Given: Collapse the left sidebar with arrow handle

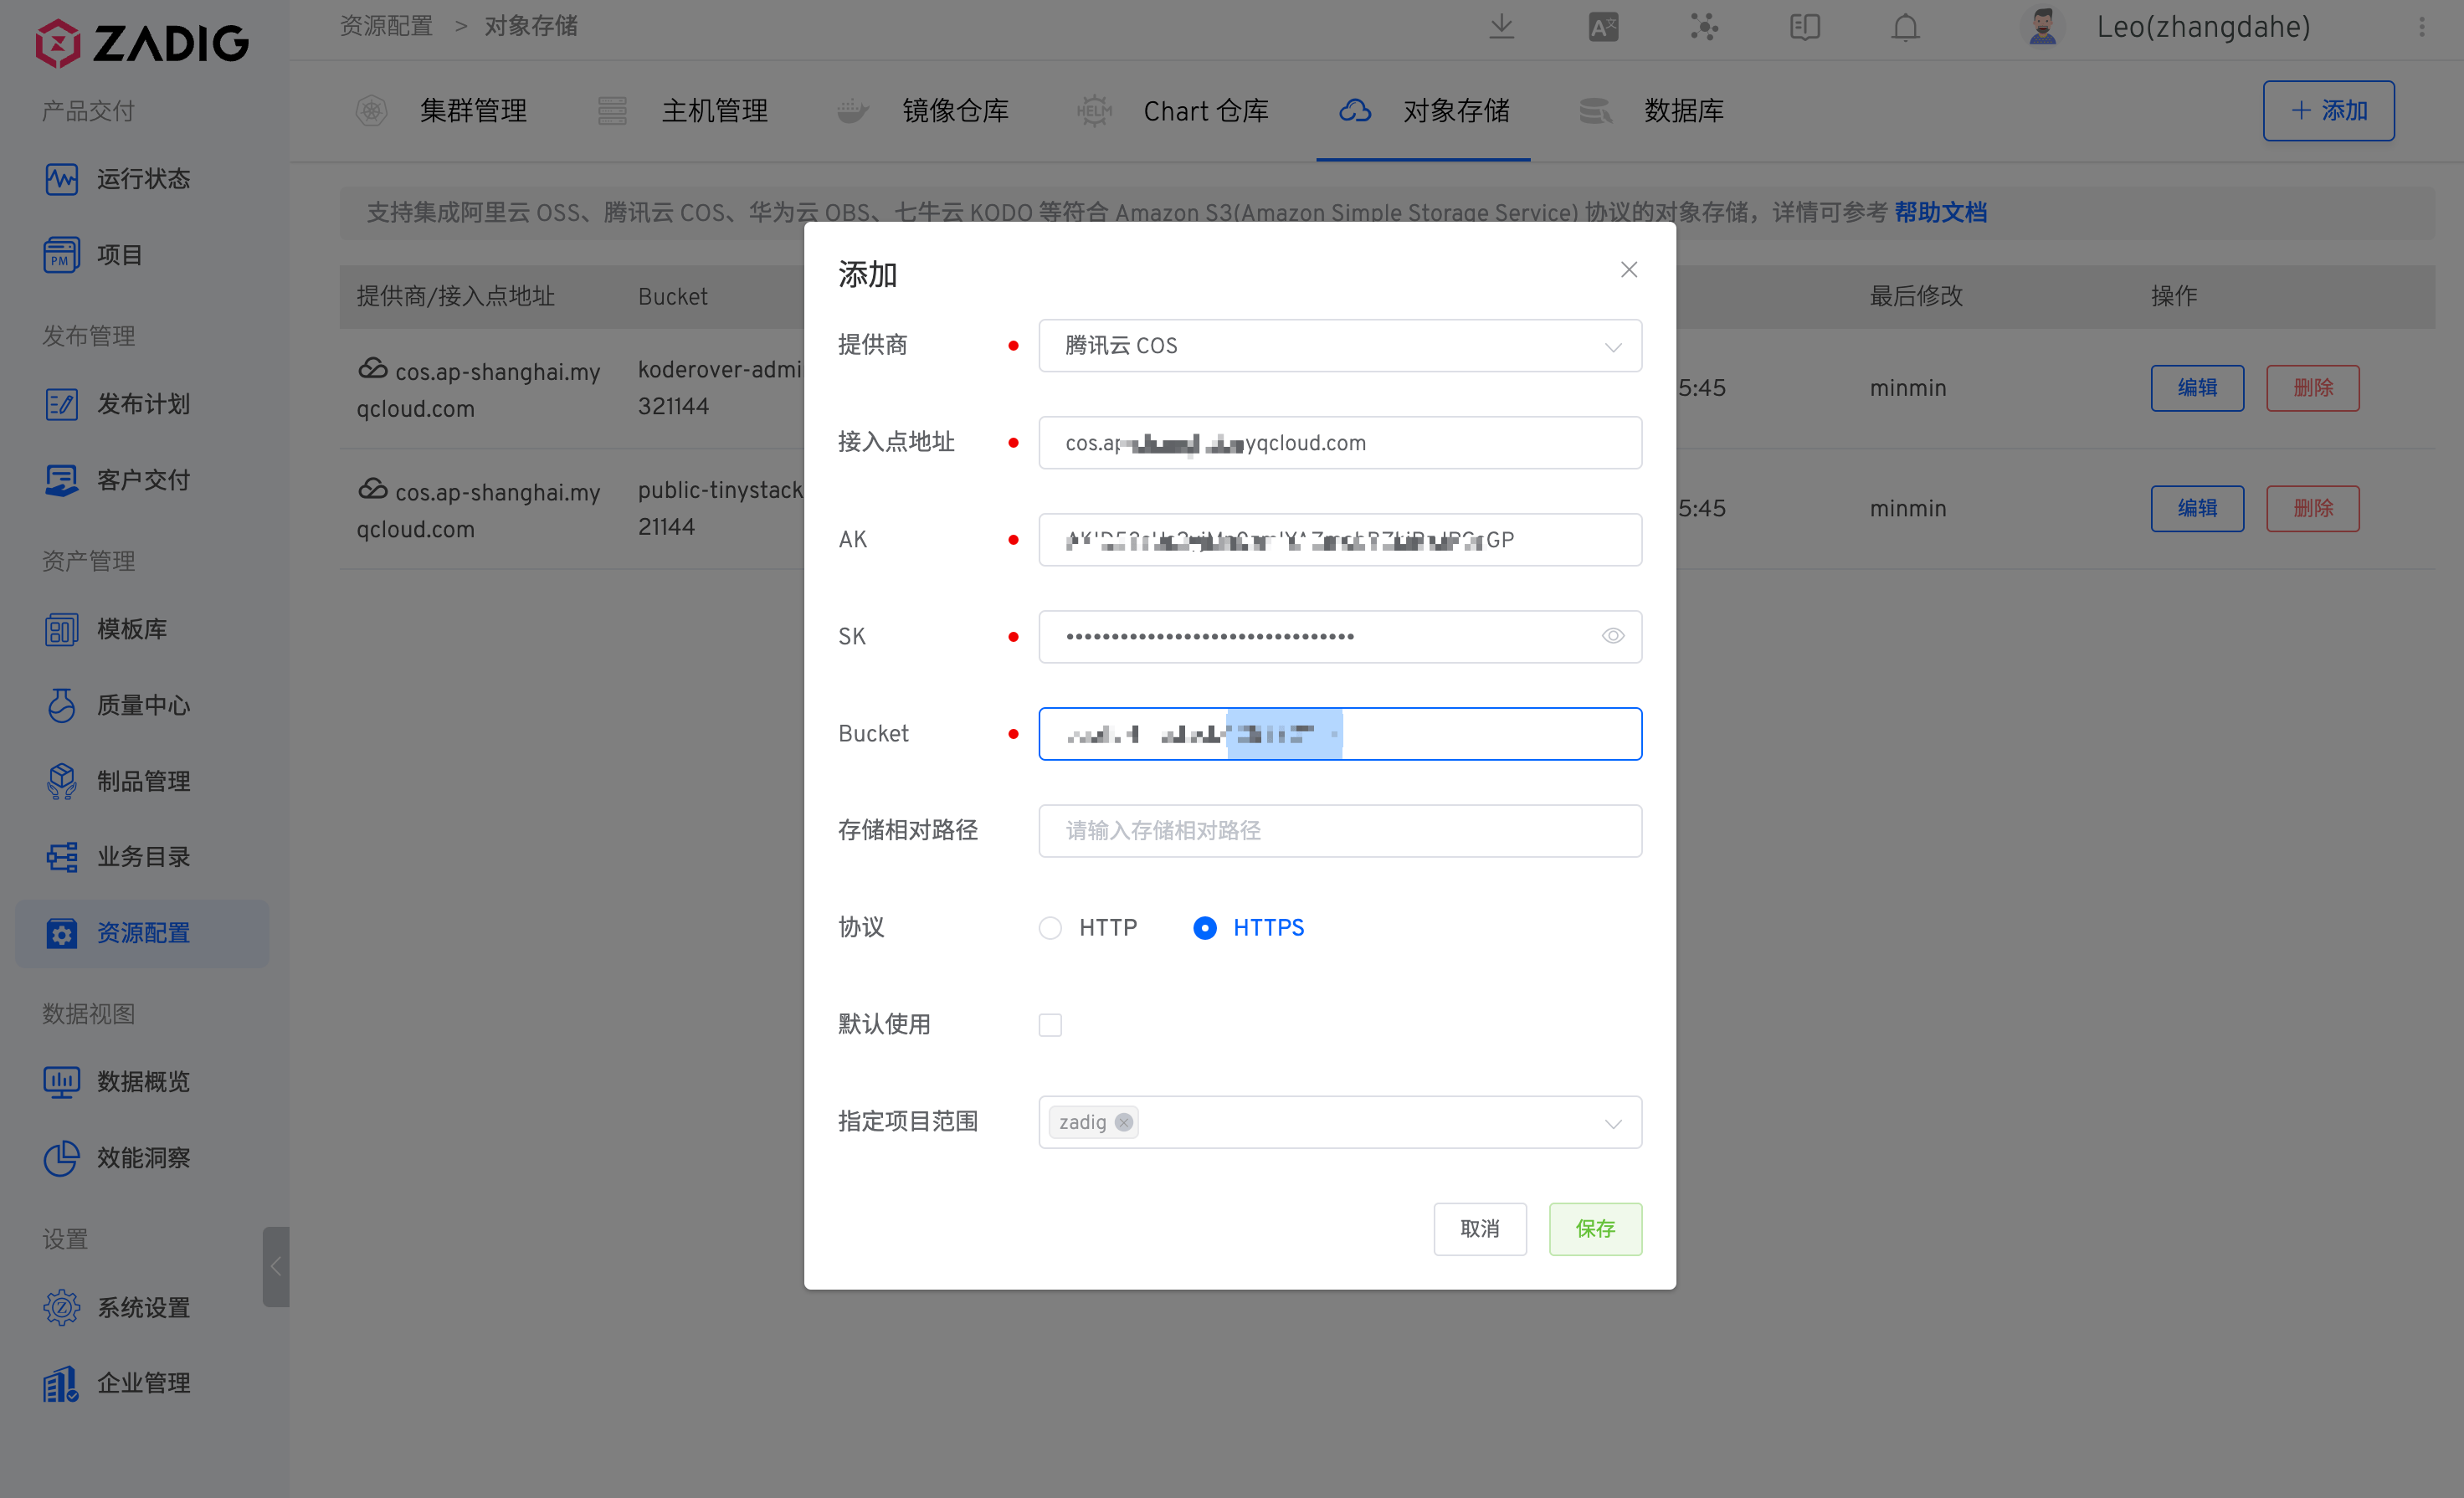Looking at the screenshot, I should point(275,1266).
